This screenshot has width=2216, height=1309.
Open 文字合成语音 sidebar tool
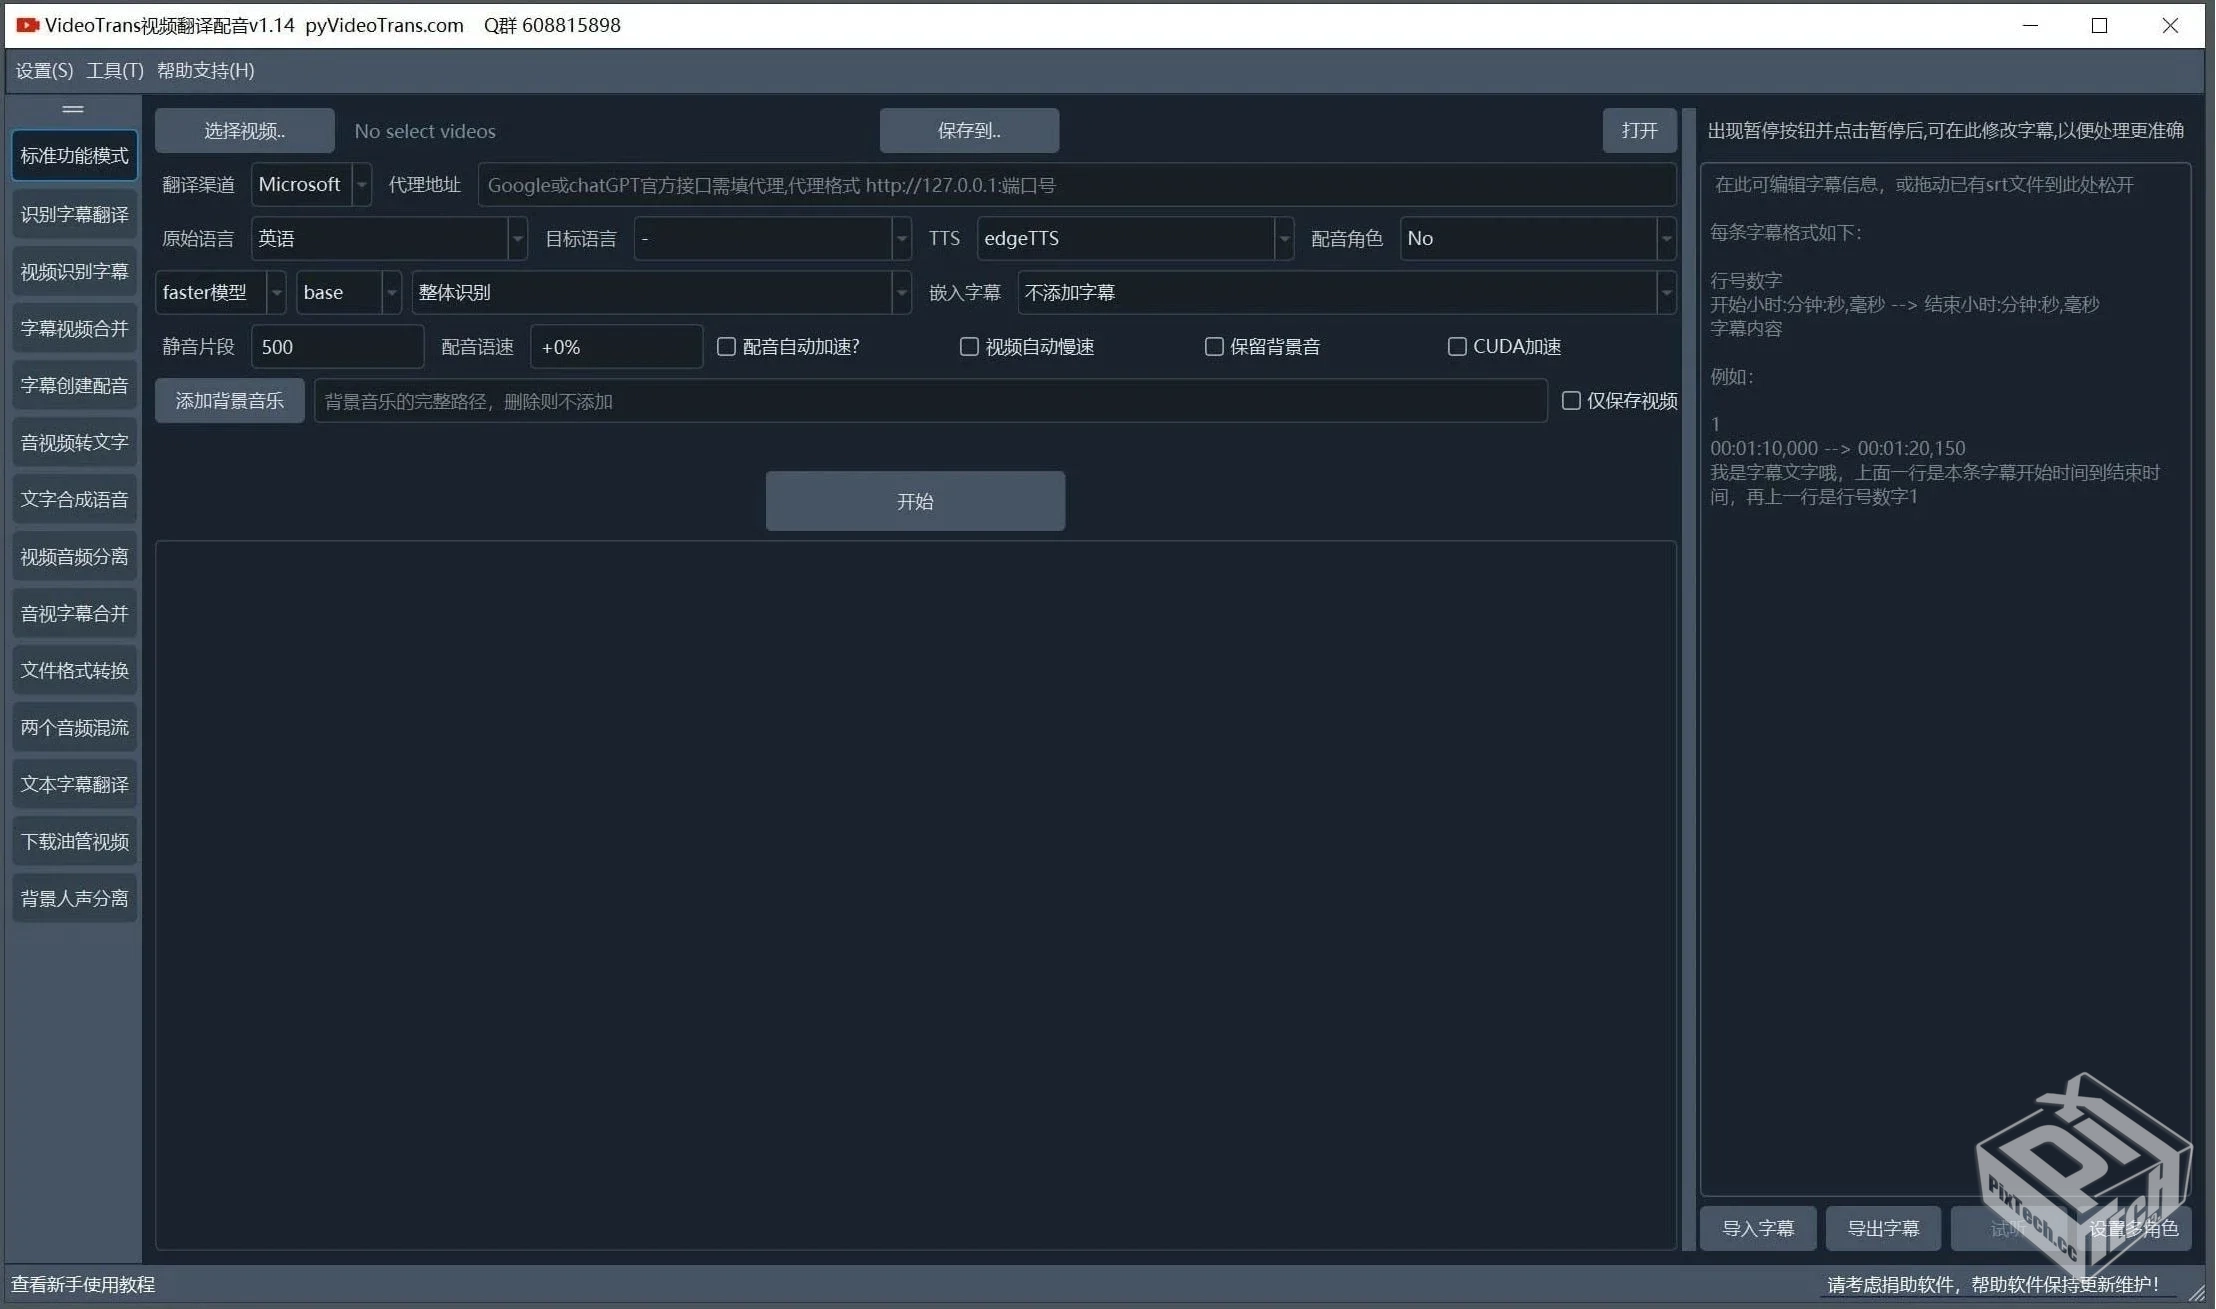[x=75, y=500]
